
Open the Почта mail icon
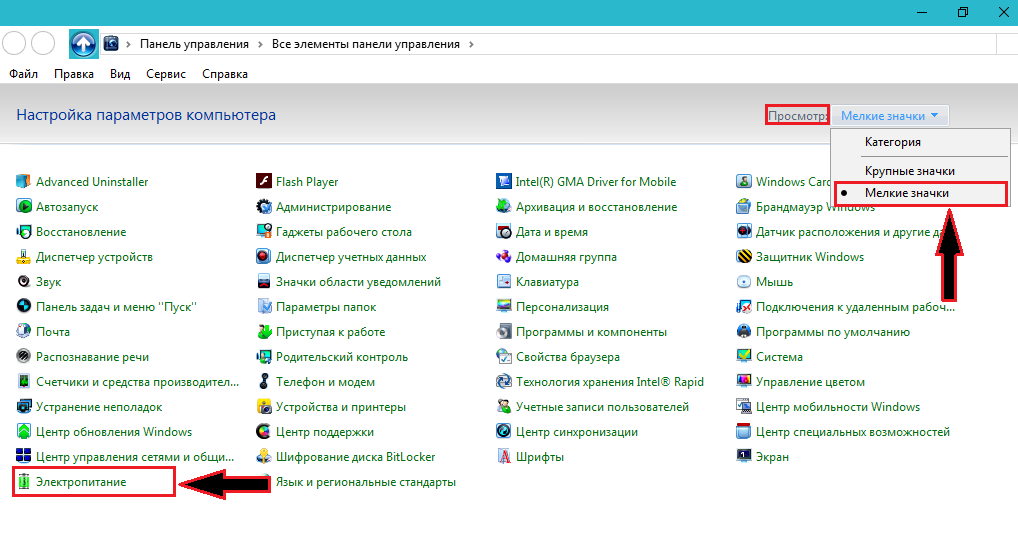pos(24,332)
